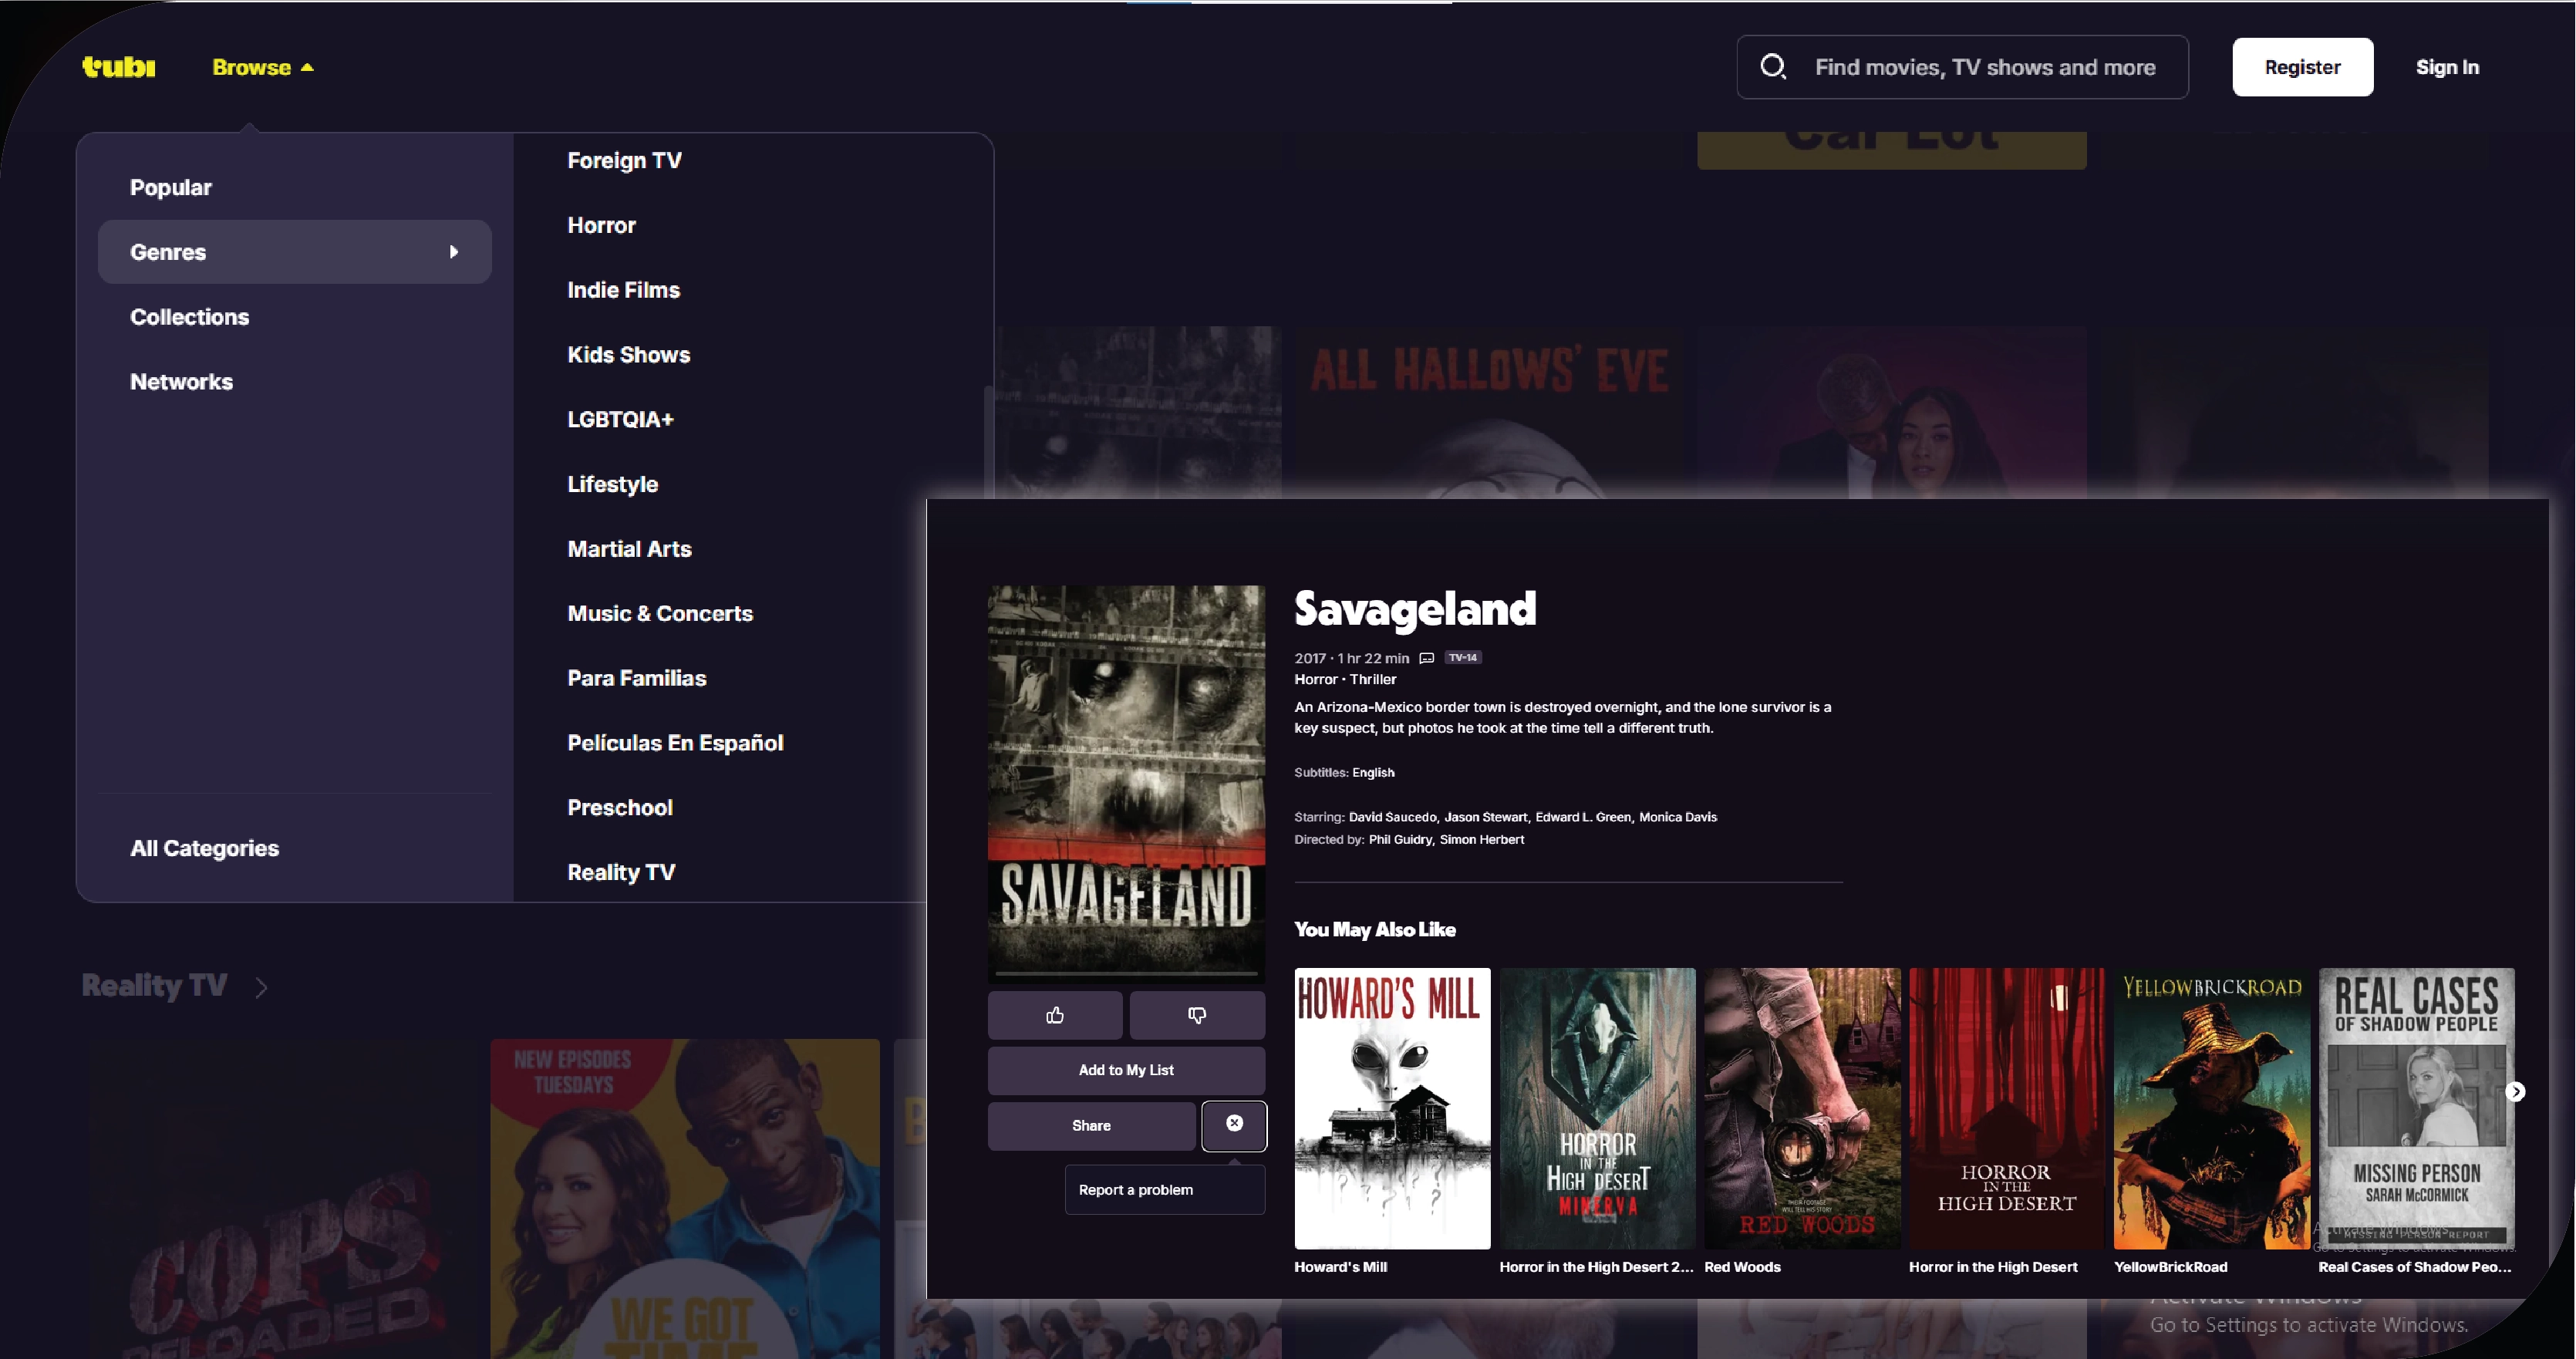This screenshot has width=2576, height=1359.
Task: Open Howard's Mill movie thumbnail
Action: click(1391, 1107)
